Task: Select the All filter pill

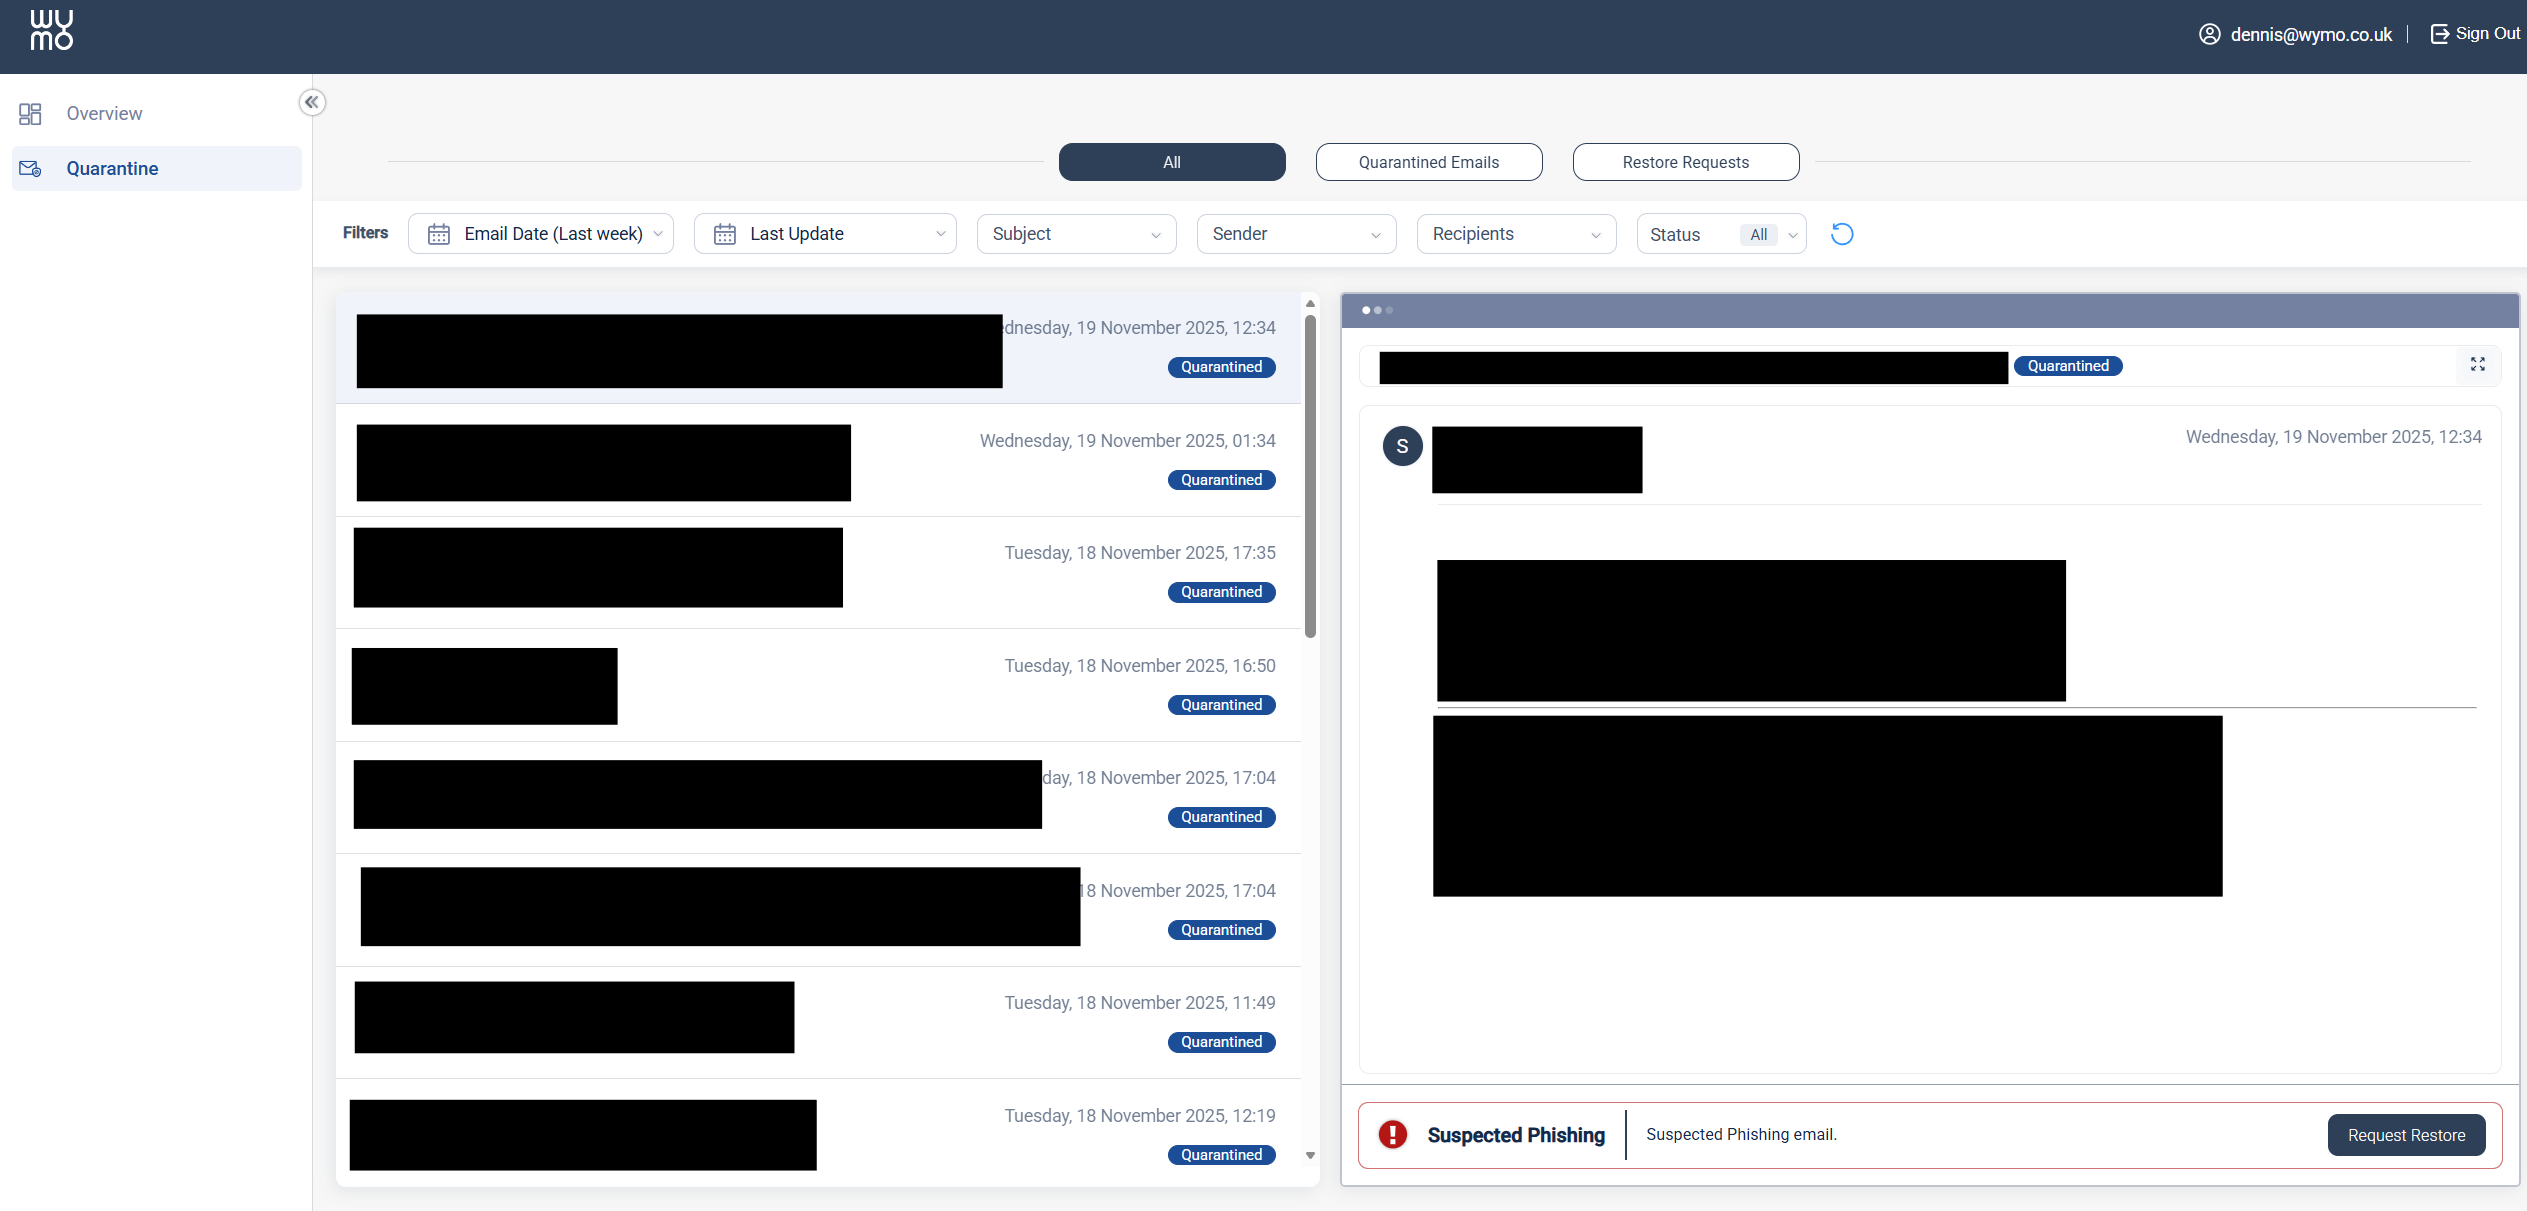Action: click(1171, 162)
